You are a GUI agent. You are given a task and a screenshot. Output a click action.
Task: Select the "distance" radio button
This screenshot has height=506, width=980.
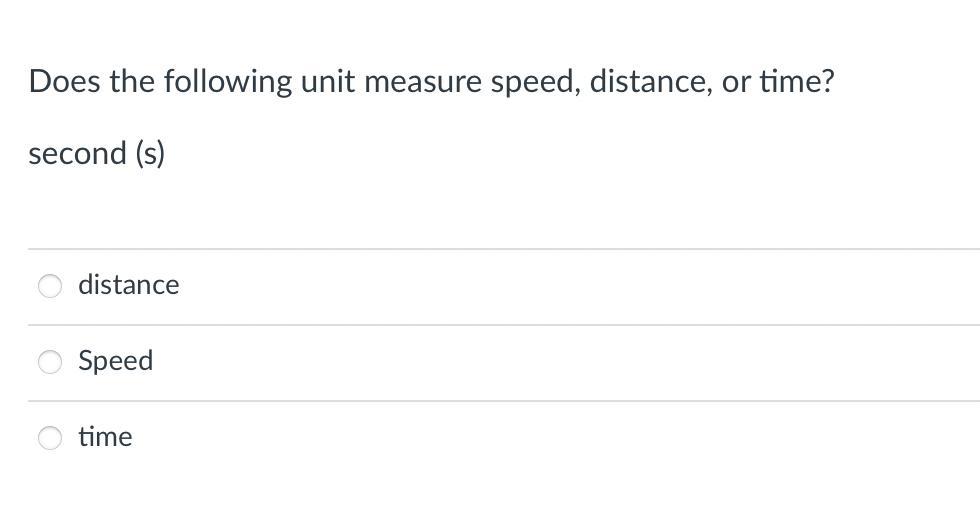coord(50,286)
